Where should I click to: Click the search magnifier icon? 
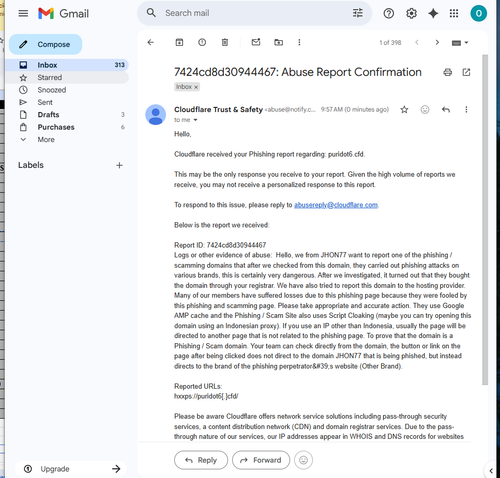coord(151,13)
